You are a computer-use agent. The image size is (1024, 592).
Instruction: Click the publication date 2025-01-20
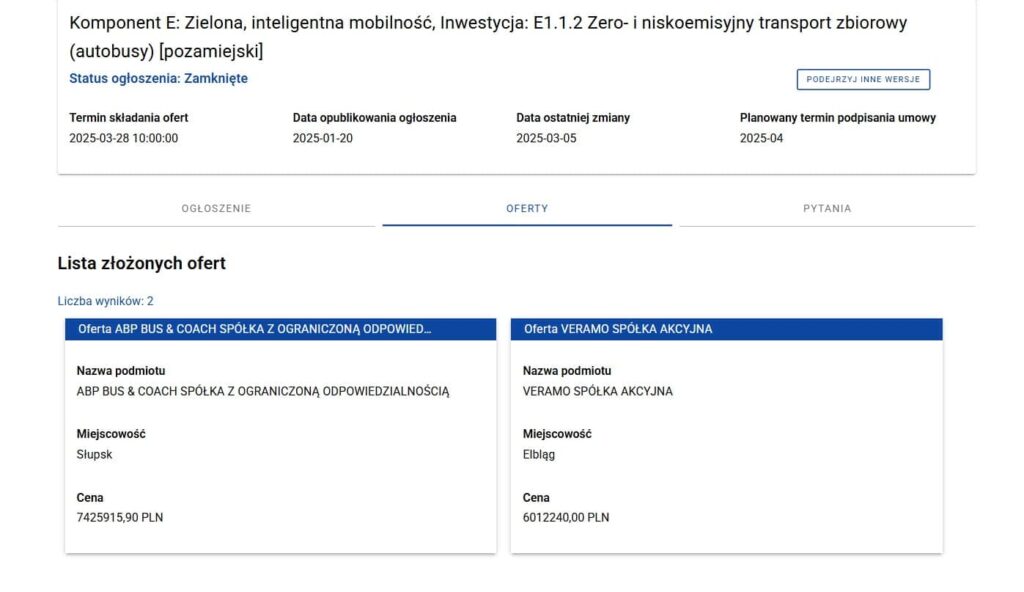(322, 139)
